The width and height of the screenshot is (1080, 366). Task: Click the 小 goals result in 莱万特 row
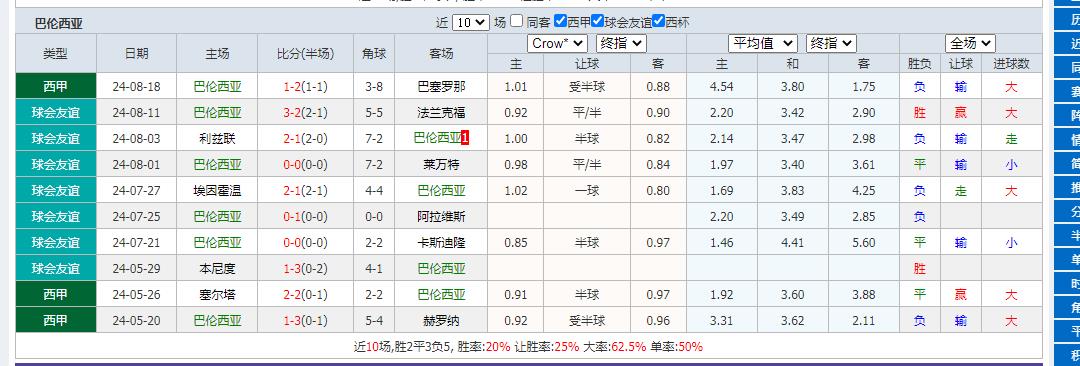(x=1011, y=165)
